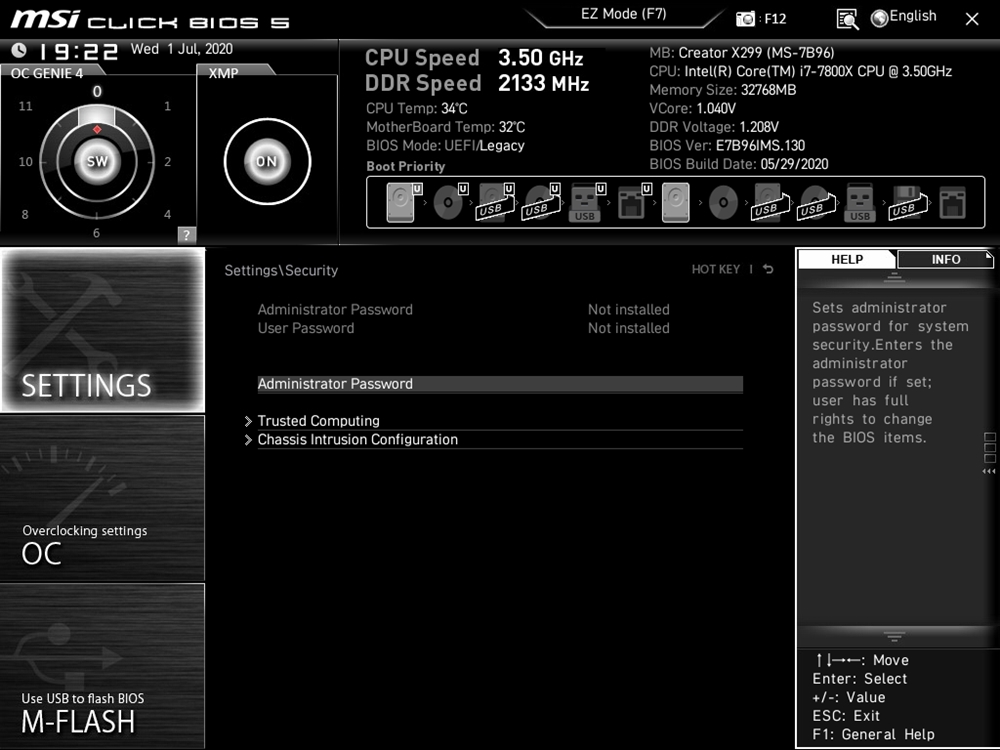Click the clock icon beside the time
This screenshot has height=750, width=1000.
19,50
